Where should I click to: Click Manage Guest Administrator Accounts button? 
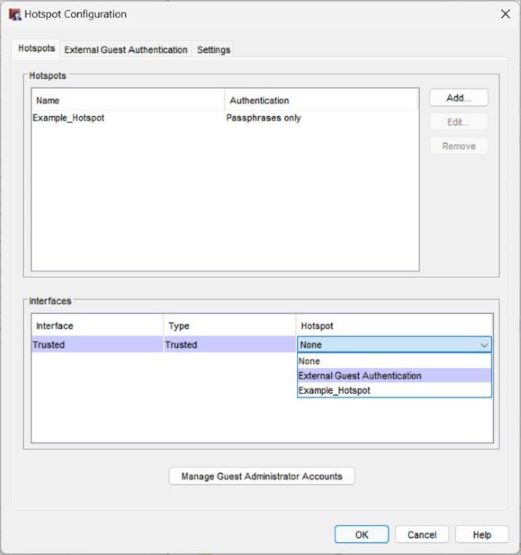click(x=262, y=476)
